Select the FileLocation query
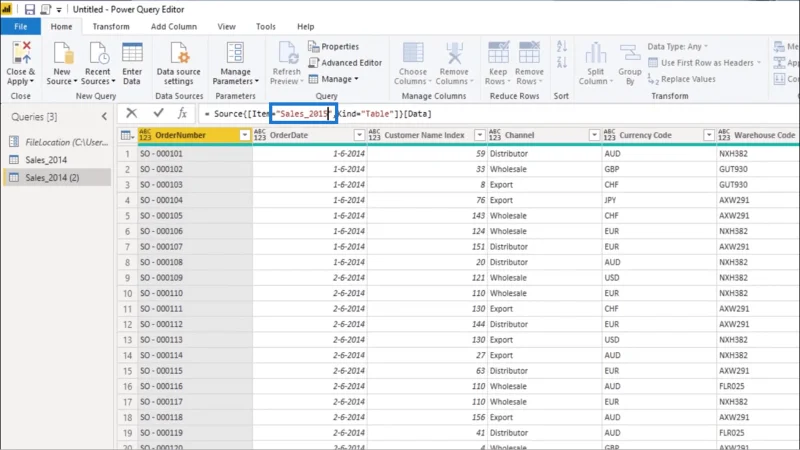Screen dimensions: 800x450 tap(58, 142)
